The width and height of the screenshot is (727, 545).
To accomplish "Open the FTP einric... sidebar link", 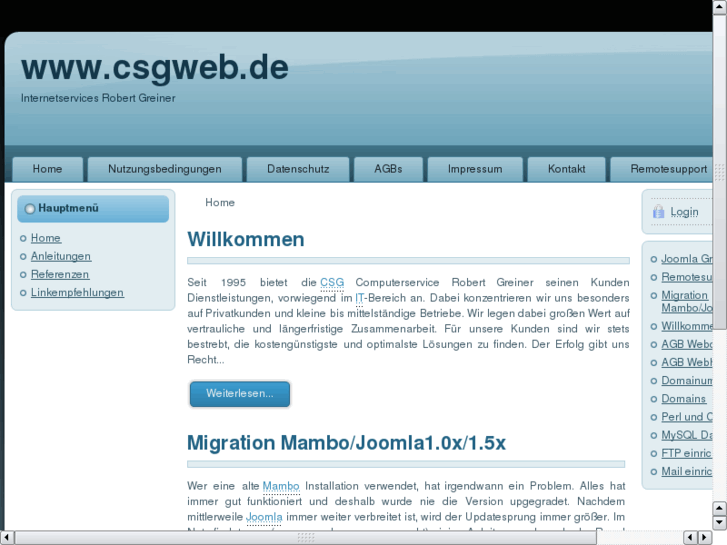I will [686, 453].
